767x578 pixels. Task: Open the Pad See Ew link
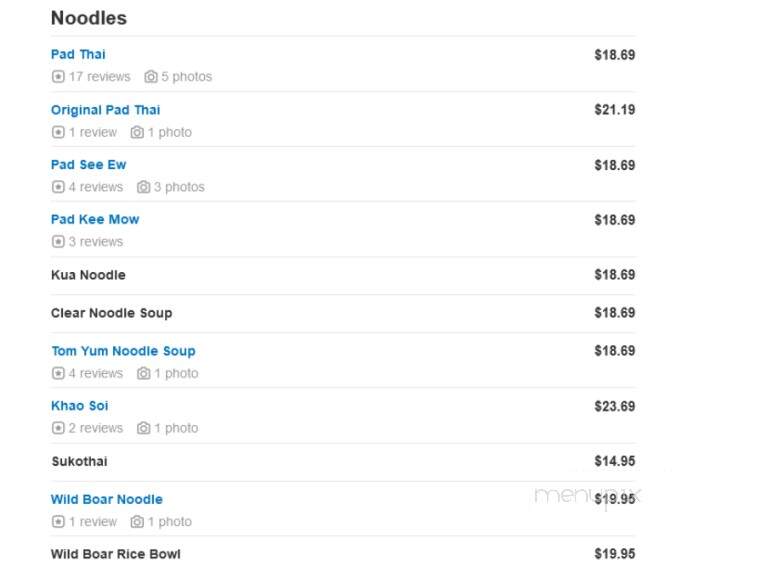tap(89, 165)
